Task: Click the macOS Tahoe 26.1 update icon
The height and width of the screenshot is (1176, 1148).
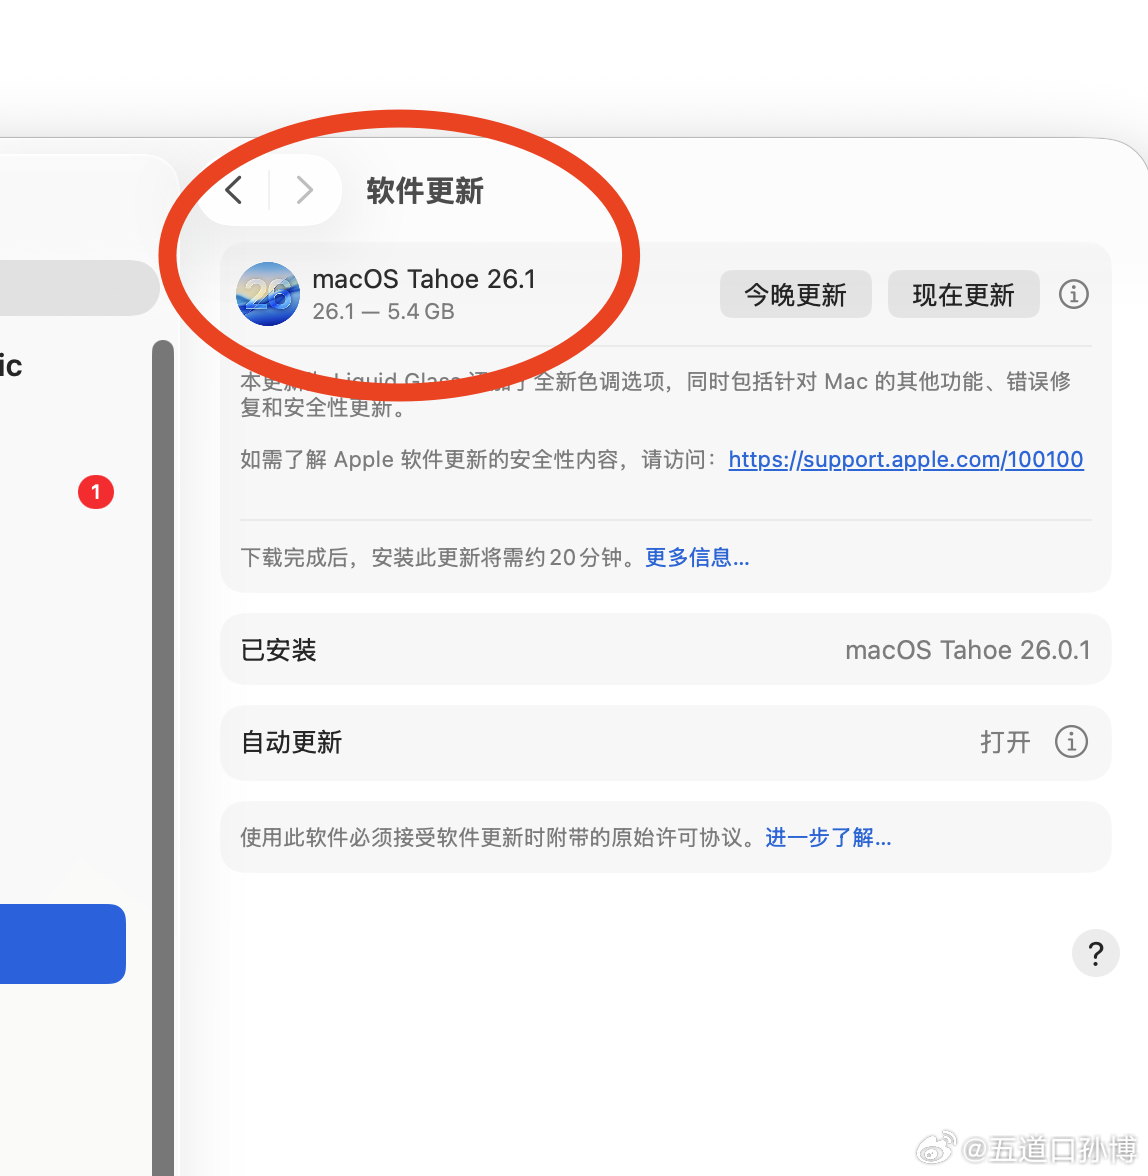Action: [267, 294]
